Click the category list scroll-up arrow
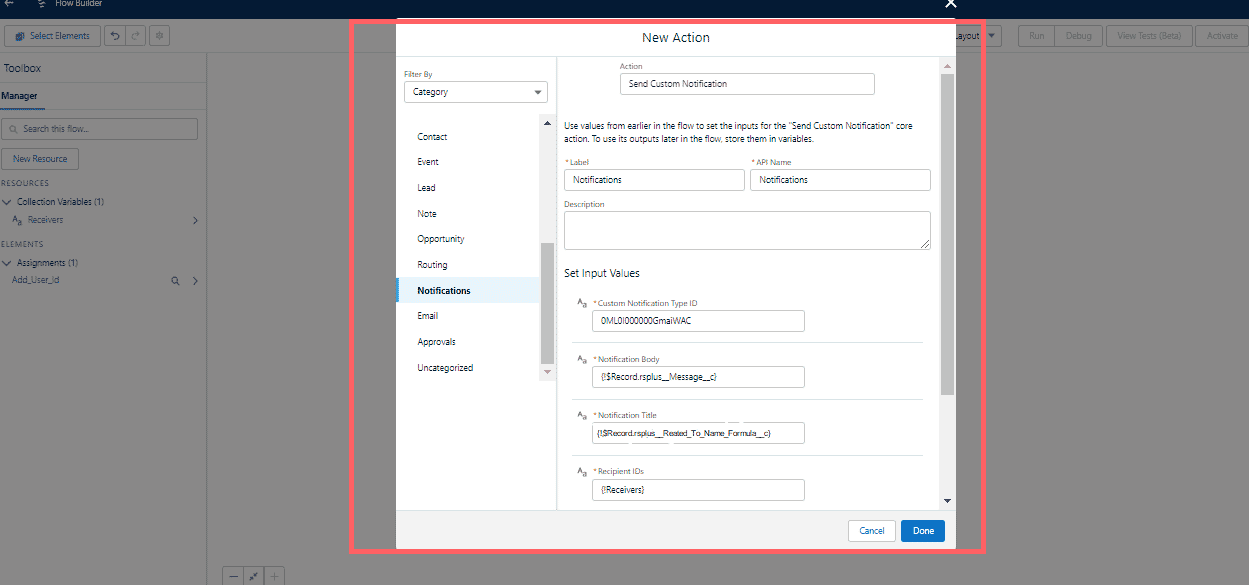1249x585 pixels. pos(547,123)
